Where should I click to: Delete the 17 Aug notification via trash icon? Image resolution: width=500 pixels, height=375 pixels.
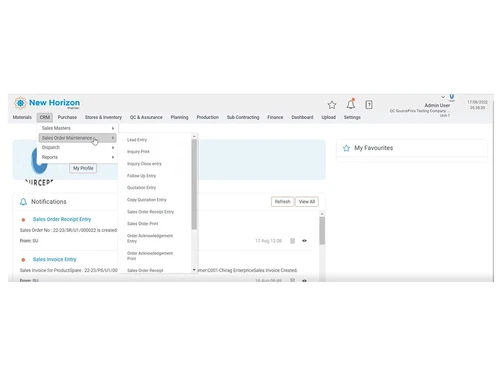(292, 241)
